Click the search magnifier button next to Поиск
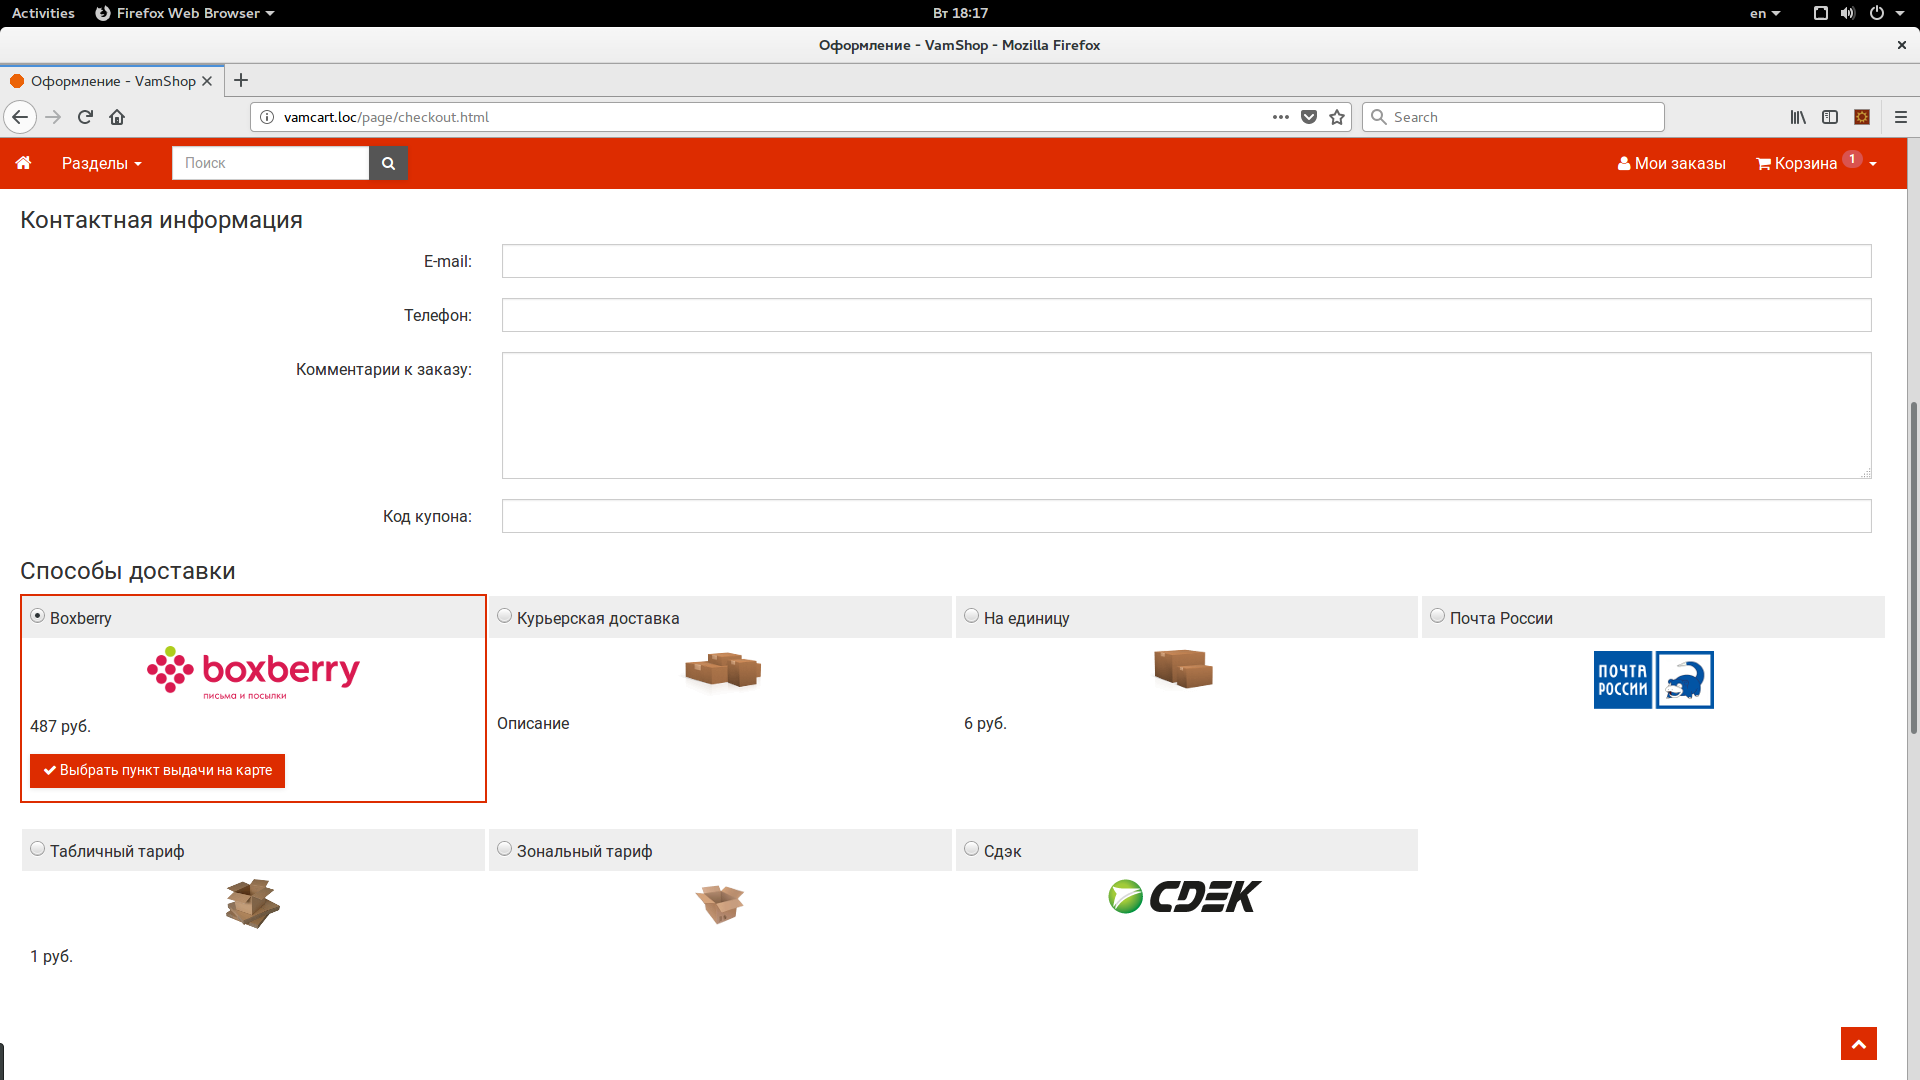Image resolution: width=1920 pixels, height=1080 pixels. click(x=388, y=163)
